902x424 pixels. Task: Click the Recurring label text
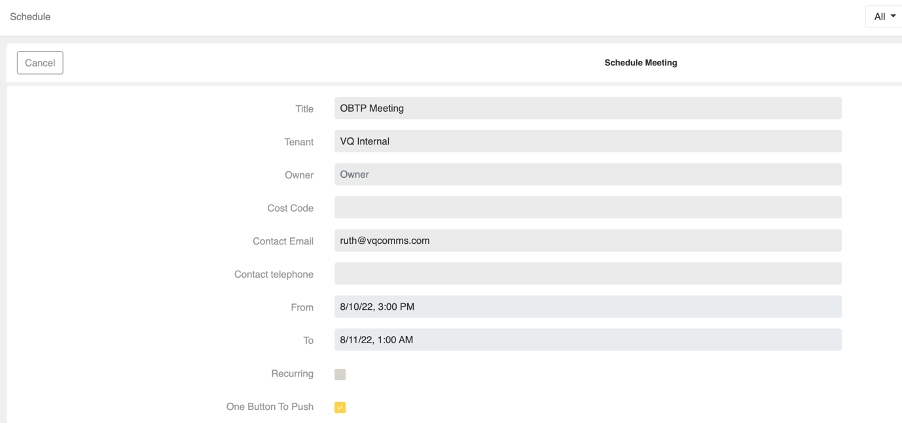click(x=292, y=374)
